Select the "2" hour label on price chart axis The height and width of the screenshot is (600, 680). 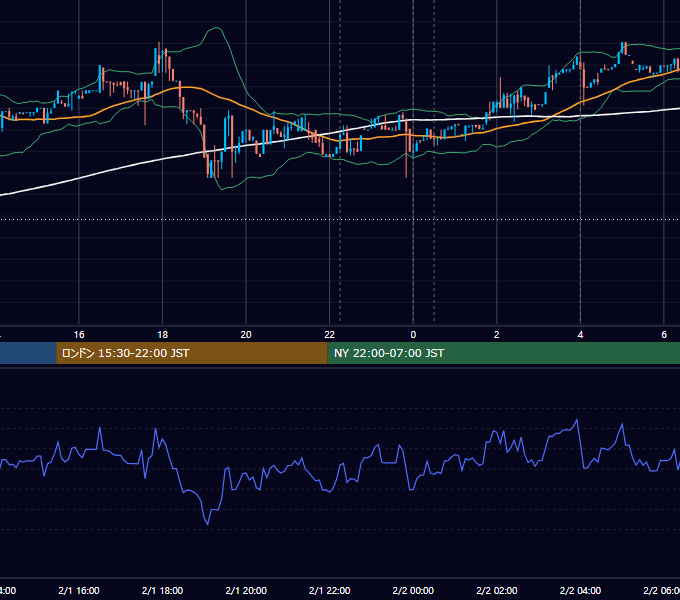[x=497, y=335]
